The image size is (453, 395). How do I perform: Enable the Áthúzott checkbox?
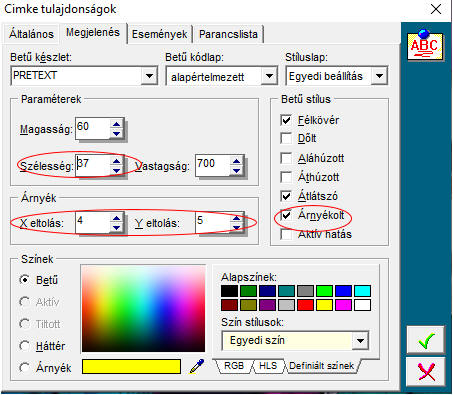(286, 177)
